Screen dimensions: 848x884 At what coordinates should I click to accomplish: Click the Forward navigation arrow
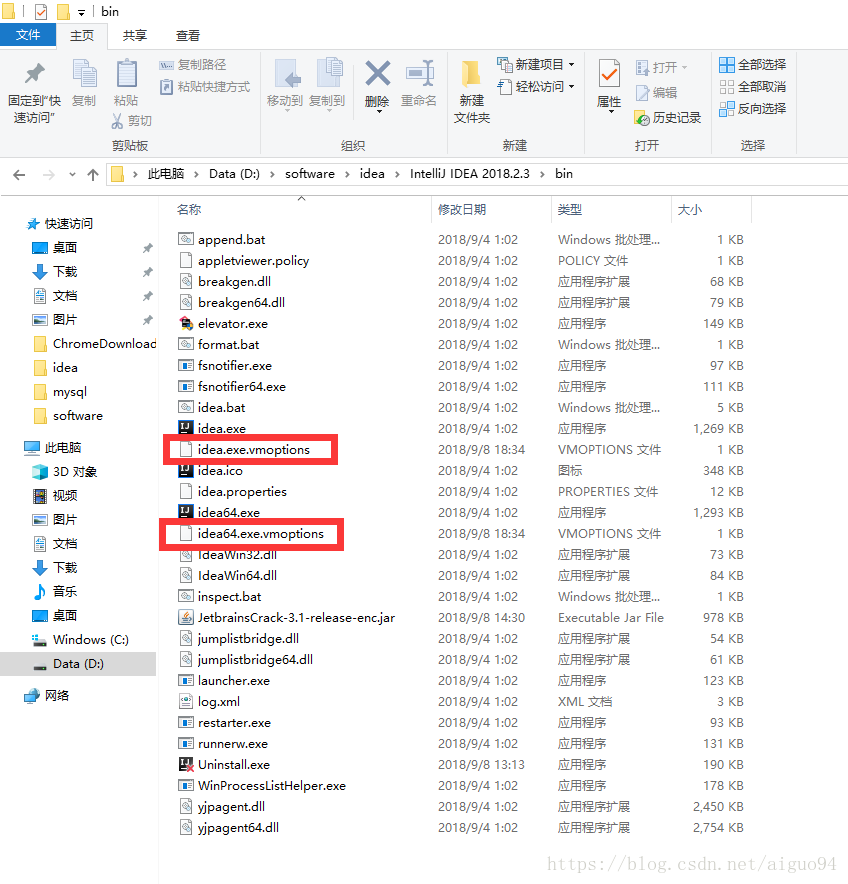click(49, 175)
